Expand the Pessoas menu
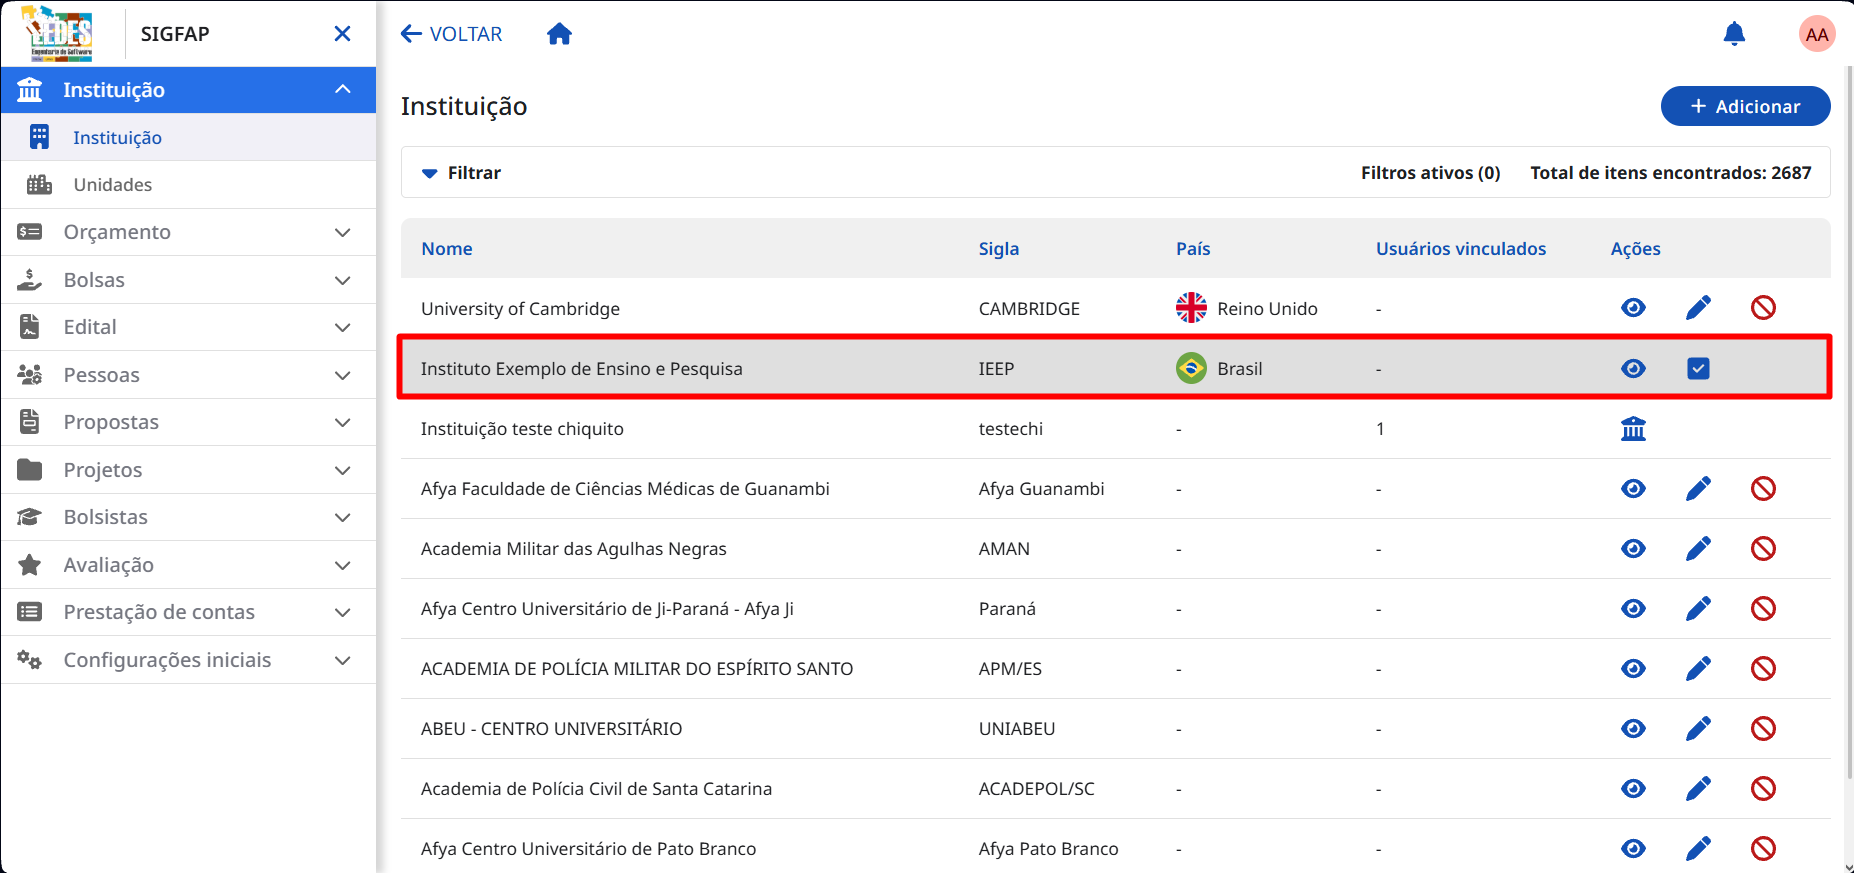The width and height of the screenshot is (1854, 873). (x=188, y=375)
